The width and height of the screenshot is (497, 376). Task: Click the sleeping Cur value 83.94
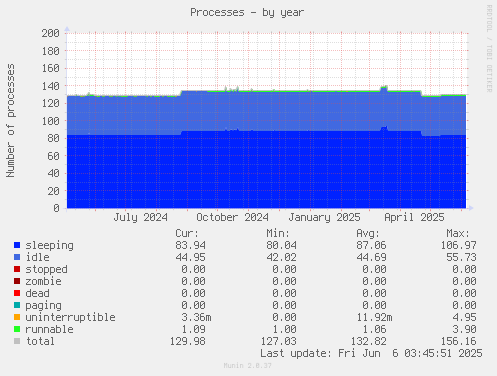point(190,245)
